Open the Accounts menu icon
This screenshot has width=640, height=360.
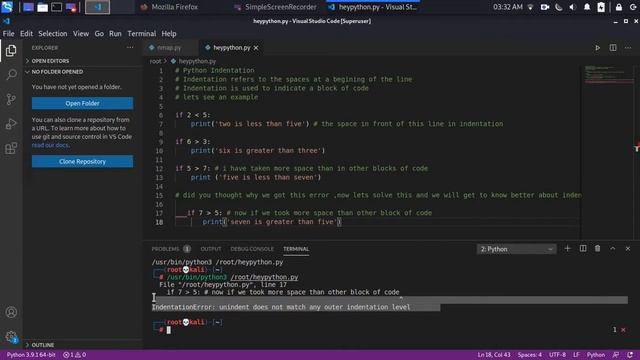tap(11, 312)
